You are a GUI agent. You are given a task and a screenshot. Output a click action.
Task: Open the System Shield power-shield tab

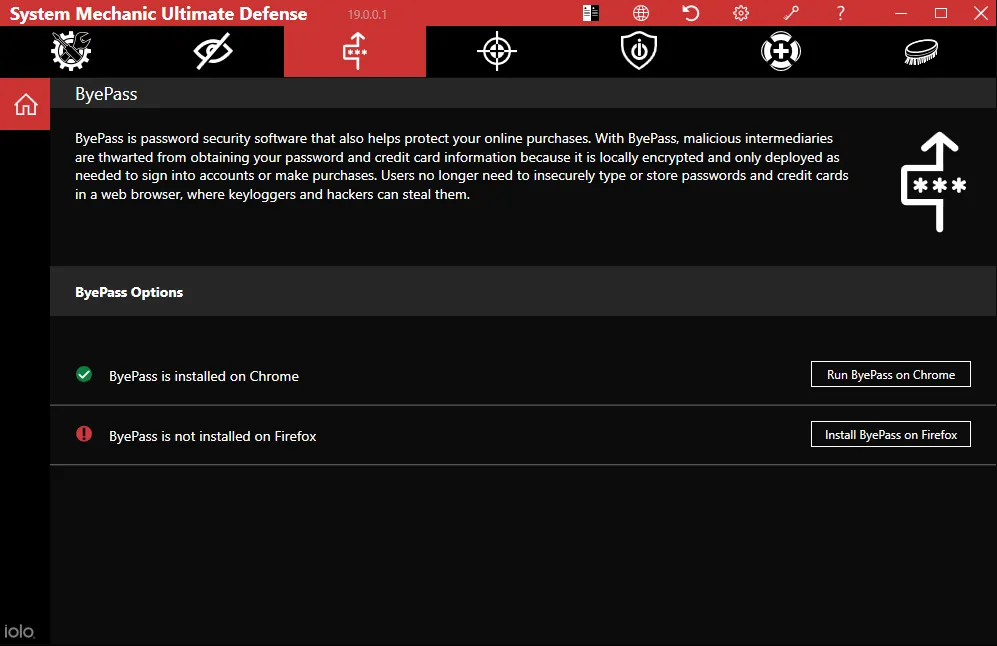[638, 51]
